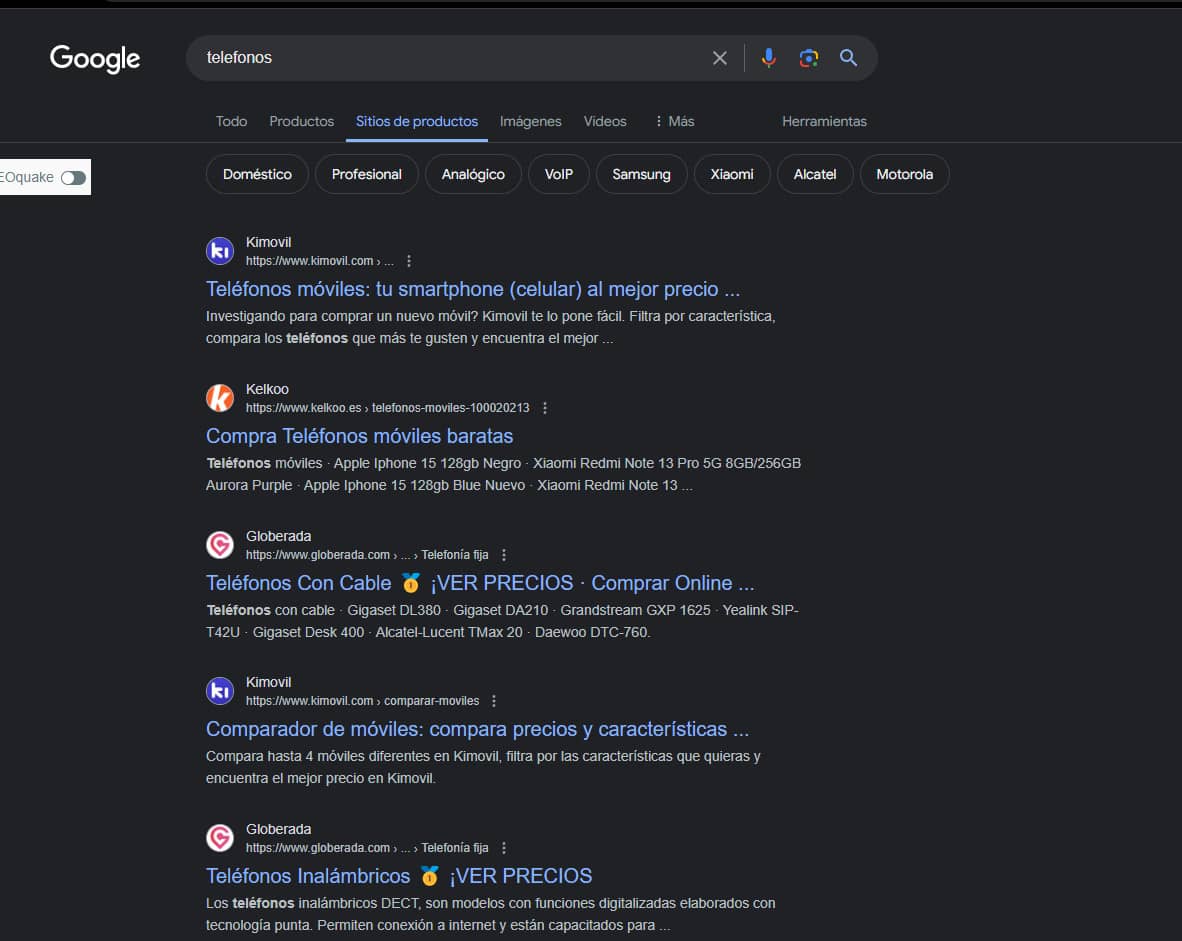The height and width of the screenshot is (941, 1182).
Task: Expand the Más search options menu
Action: tap(674, 121)
